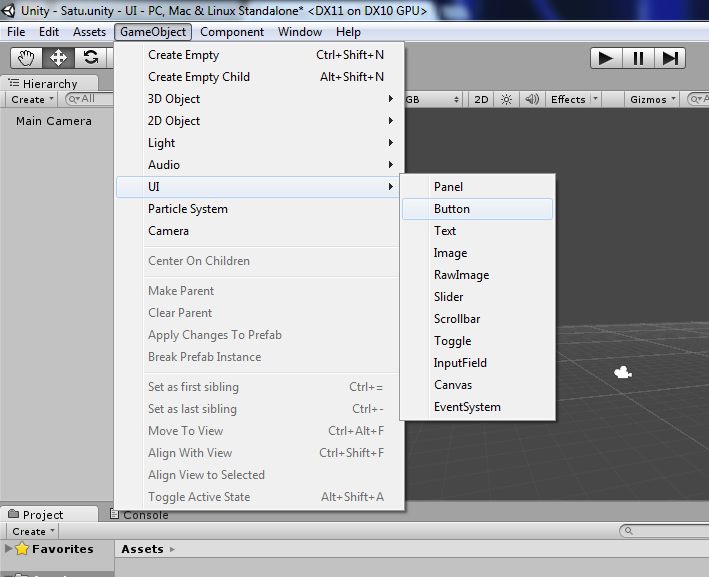Select the Hand tool

point(26,58)
